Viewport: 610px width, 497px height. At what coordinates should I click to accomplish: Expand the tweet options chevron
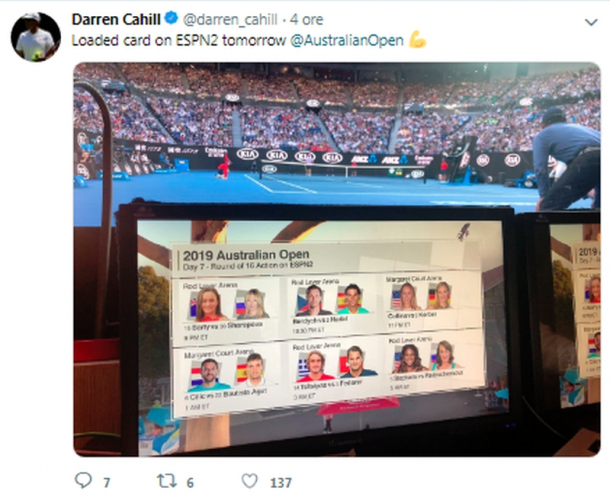[591, 22]
